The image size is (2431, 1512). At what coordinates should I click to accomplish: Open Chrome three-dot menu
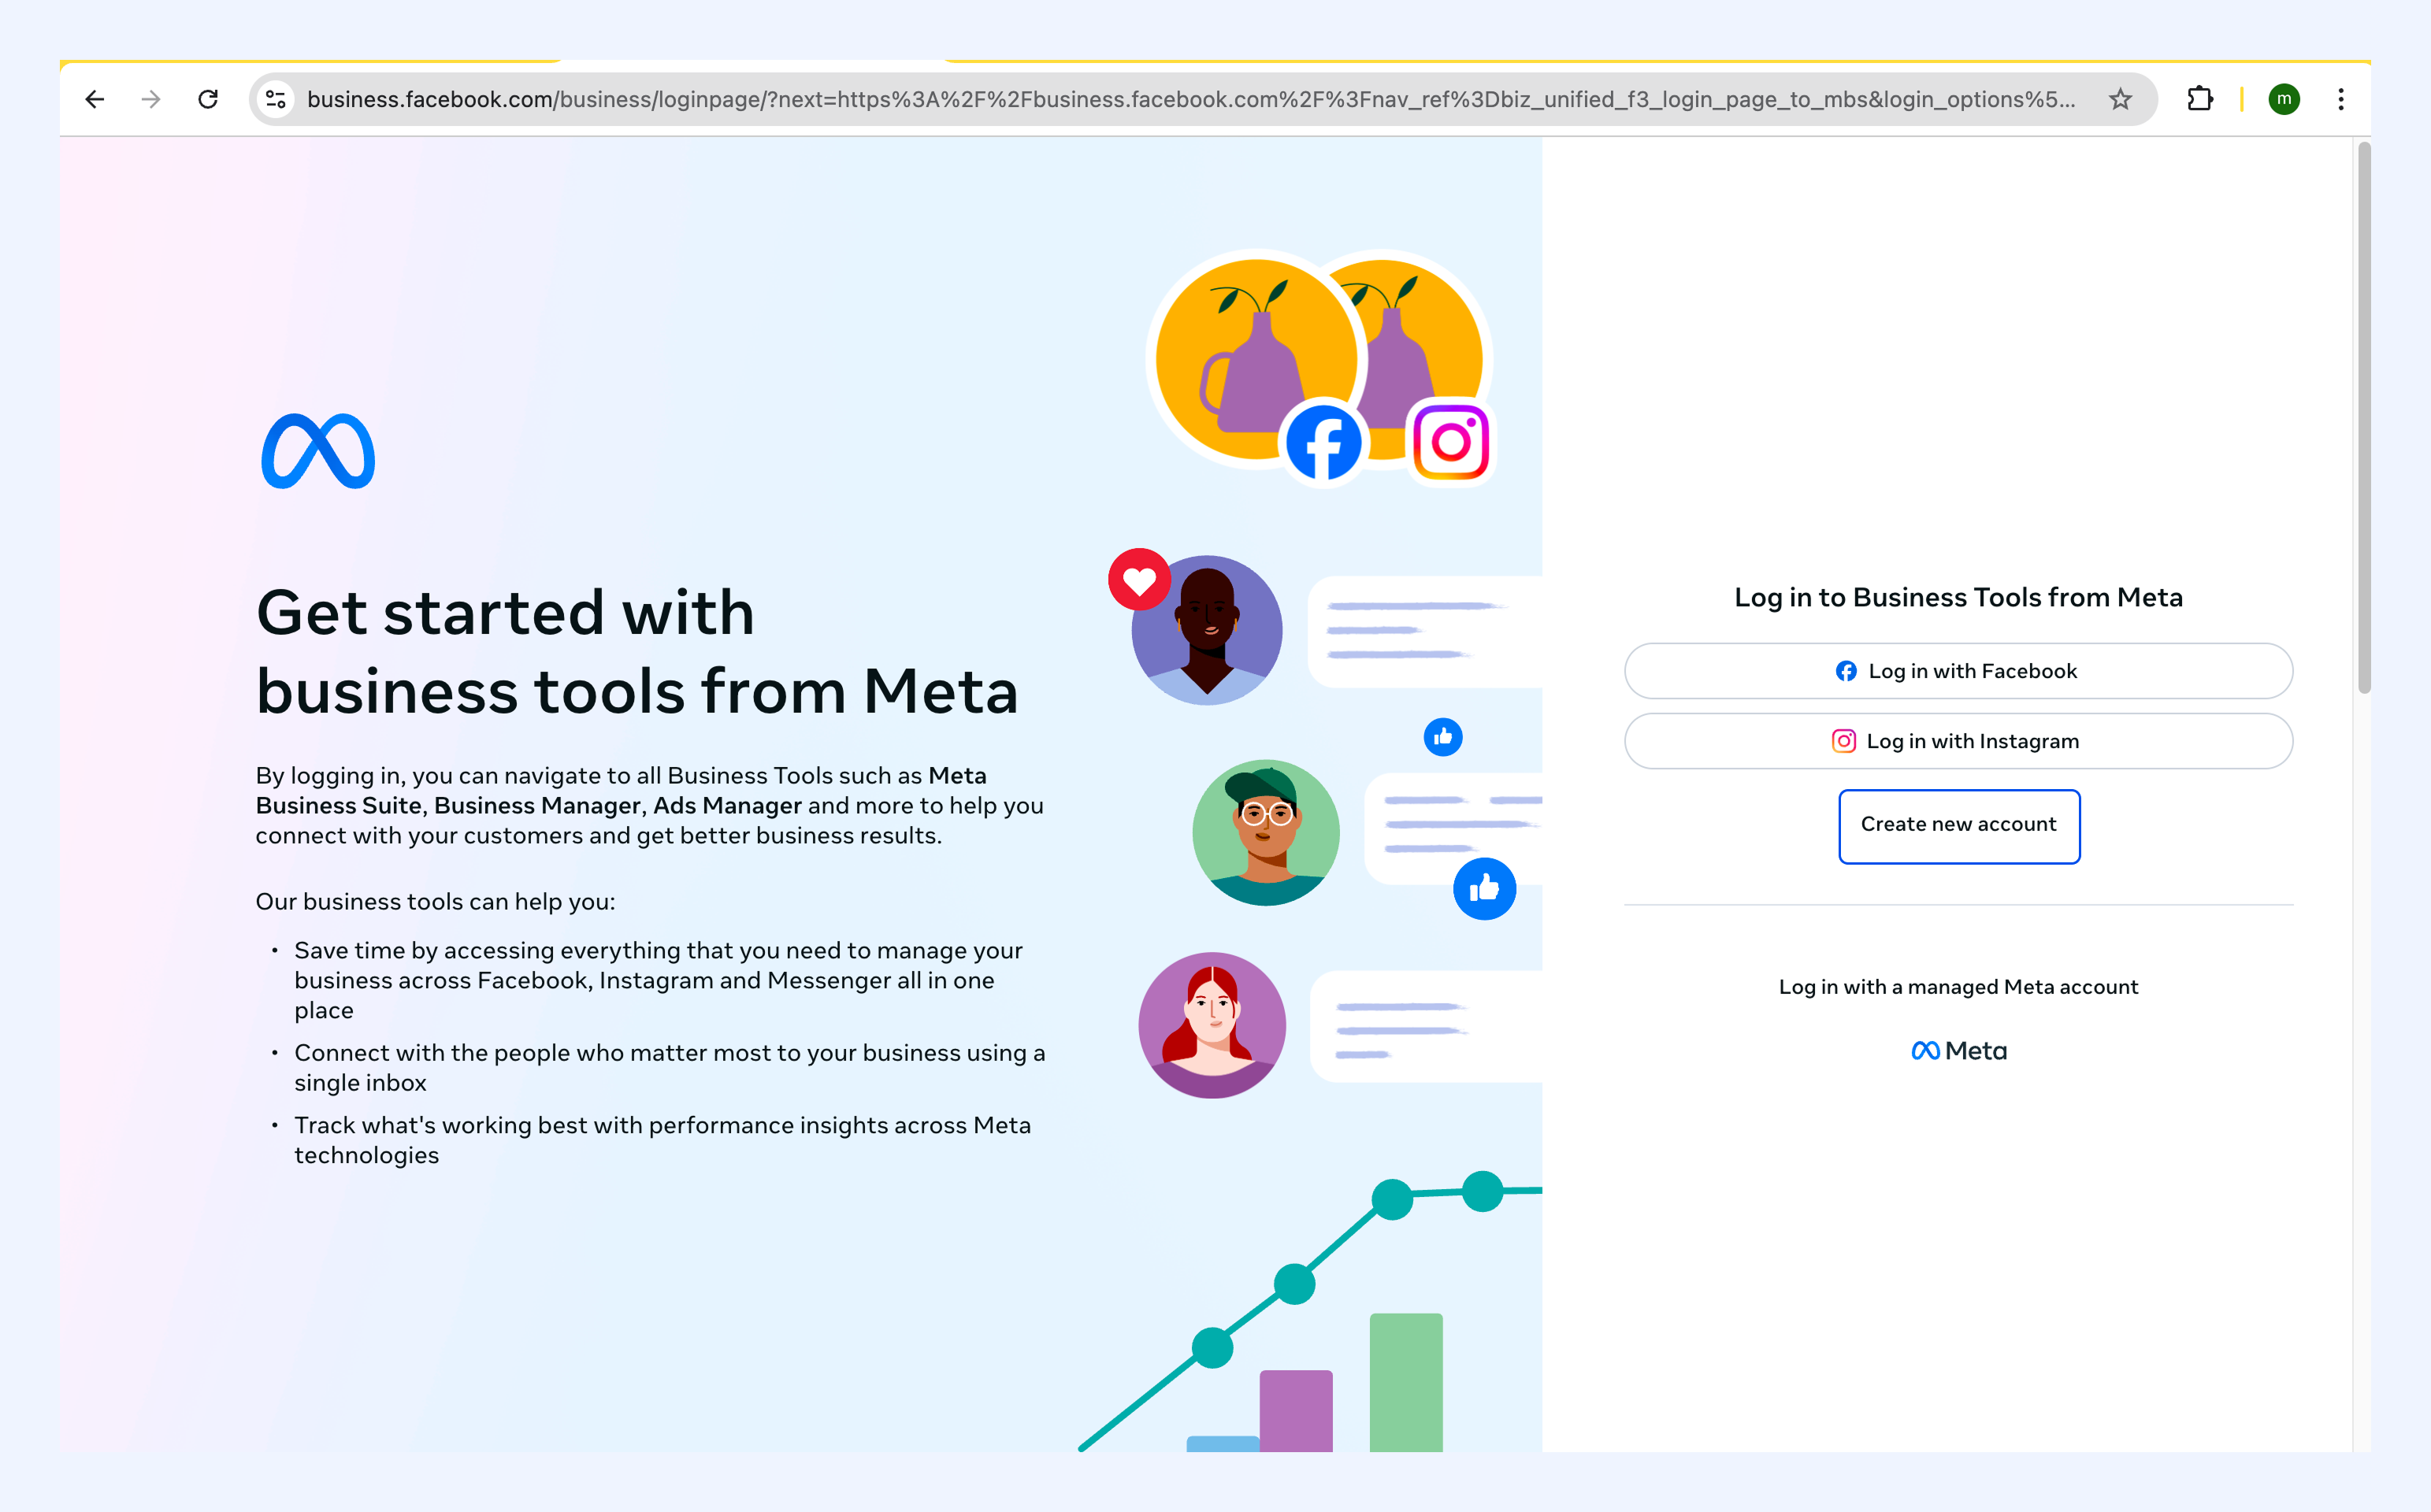coord(2341,99)
